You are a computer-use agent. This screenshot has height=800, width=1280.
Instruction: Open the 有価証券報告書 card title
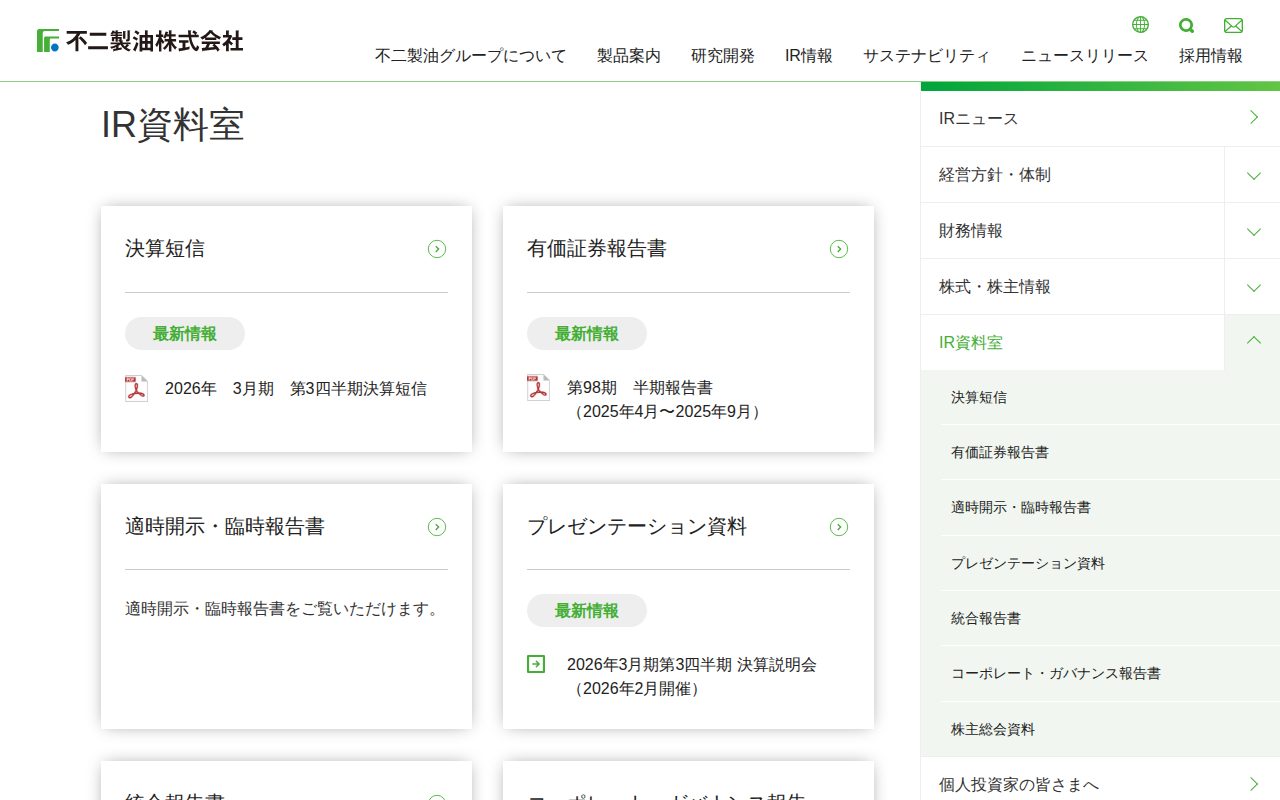597,249
